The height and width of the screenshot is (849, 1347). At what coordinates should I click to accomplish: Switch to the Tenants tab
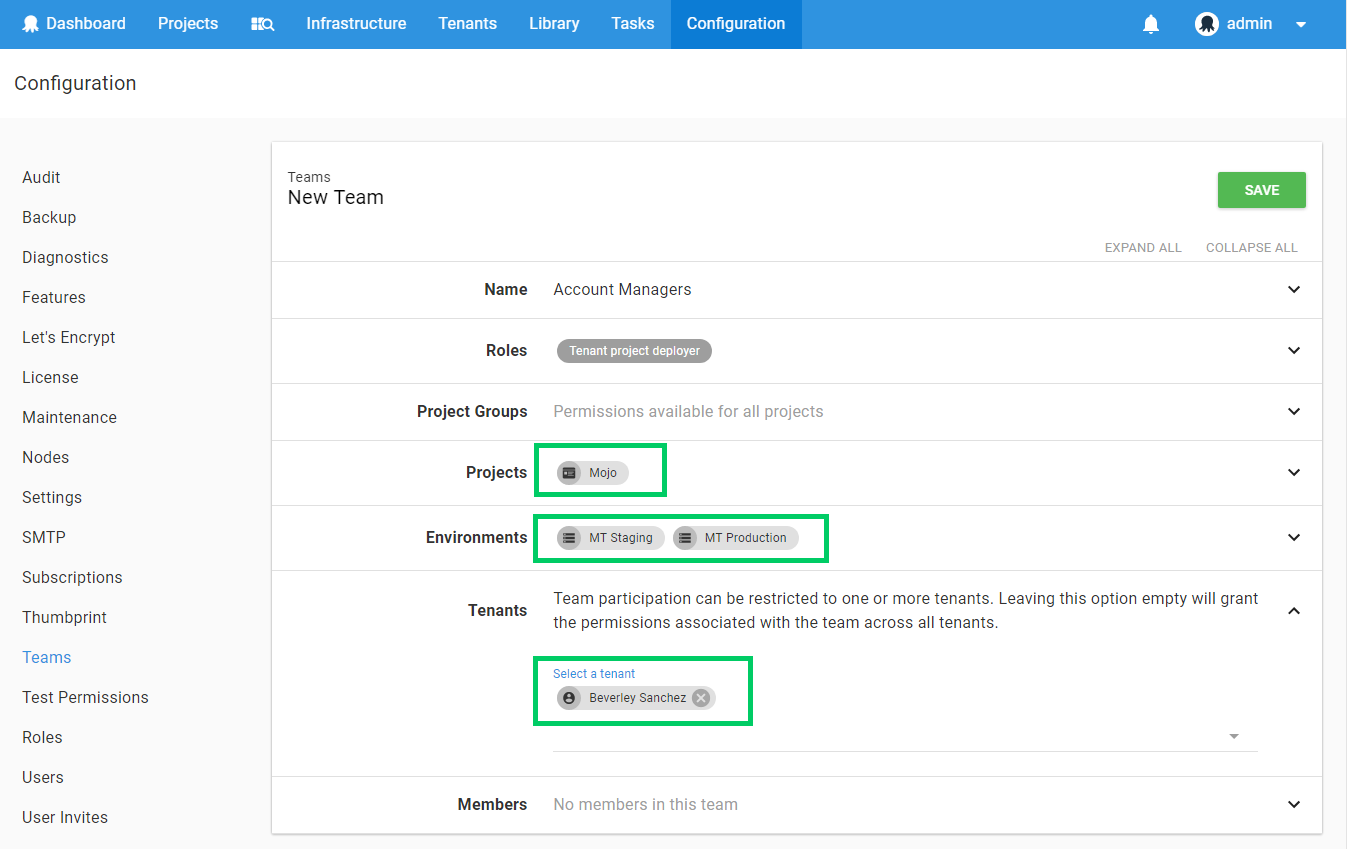[467, 24]
